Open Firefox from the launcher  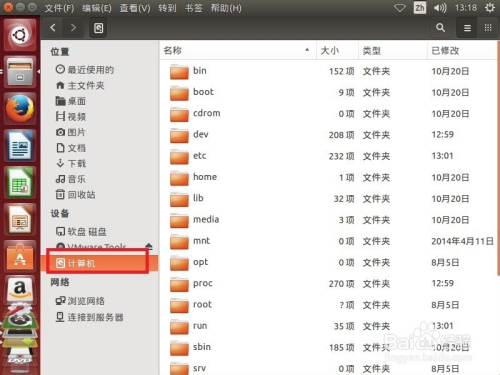pyautogui.click(x=20, y=109)
